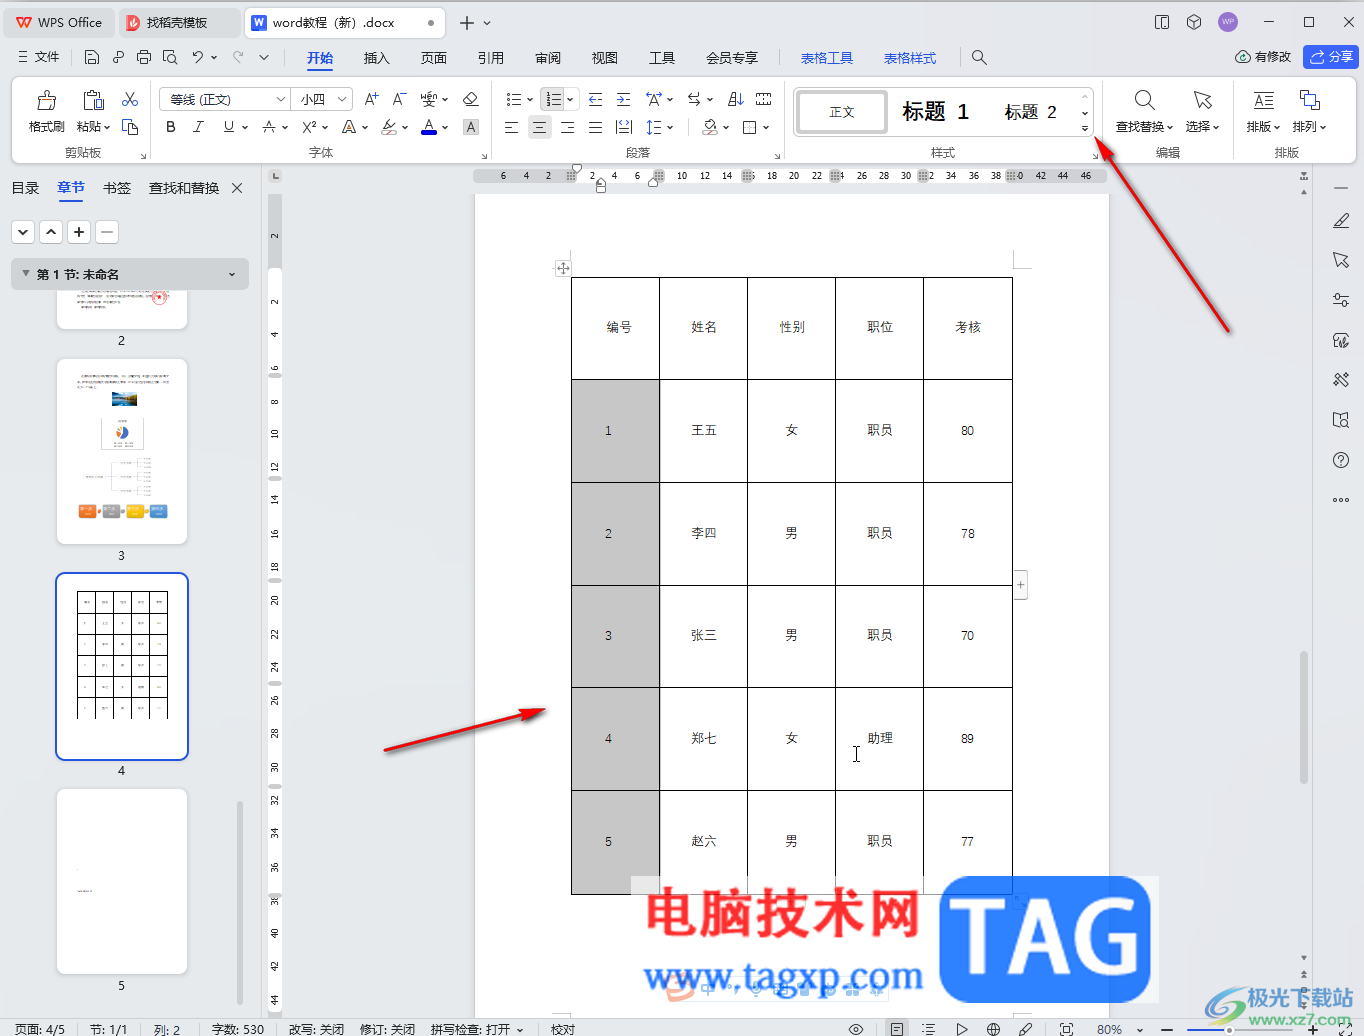Open the Insert (插入) ribbon tab
The image size is (1364, 1036).
tap(377, 58)
